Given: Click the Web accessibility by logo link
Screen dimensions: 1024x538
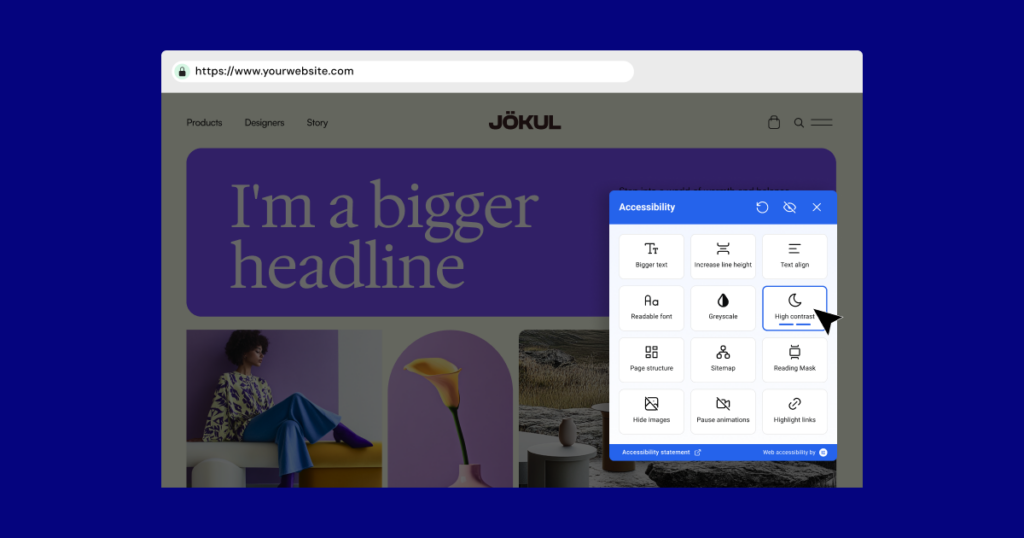Looking at the screenshot, I should pyautogui.click(x=795, y=452).
